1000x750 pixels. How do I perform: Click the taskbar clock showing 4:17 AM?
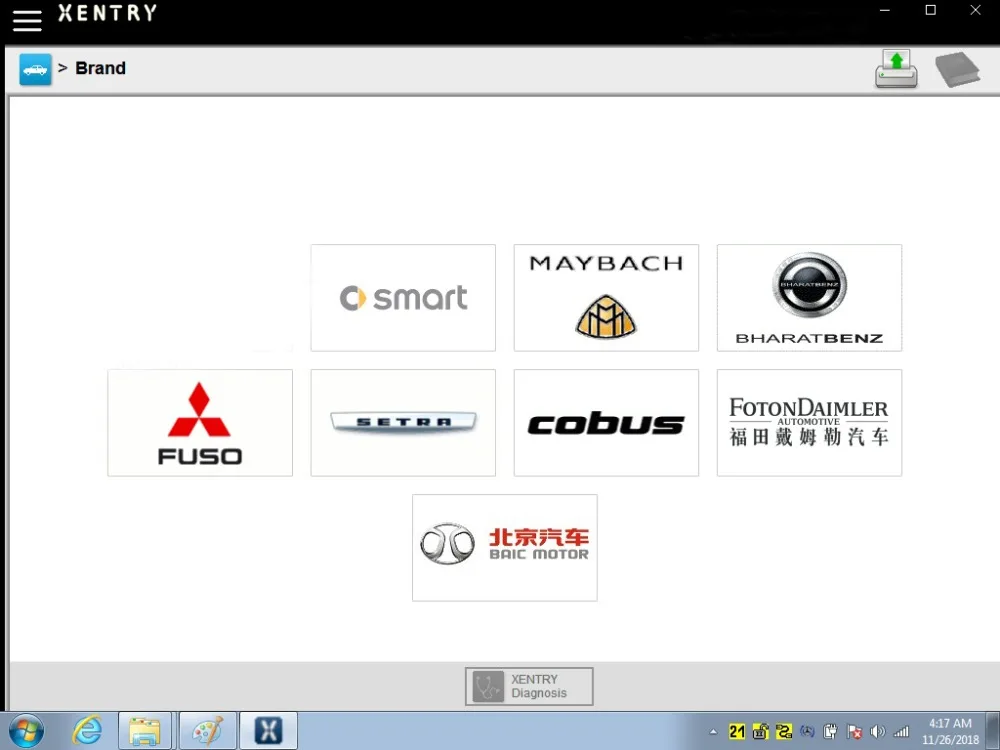tap(950, 732)
